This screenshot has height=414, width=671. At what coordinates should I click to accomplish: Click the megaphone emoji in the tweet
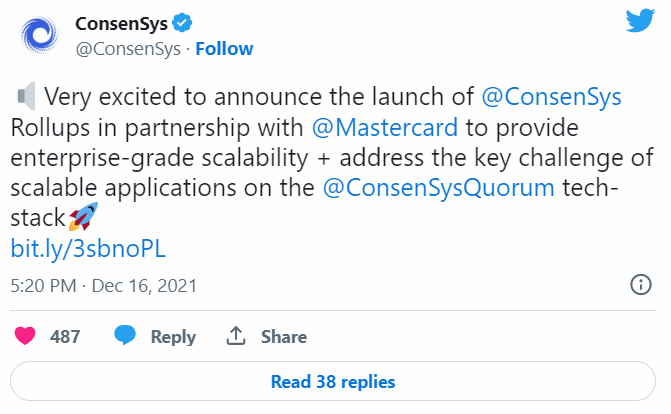28,98
